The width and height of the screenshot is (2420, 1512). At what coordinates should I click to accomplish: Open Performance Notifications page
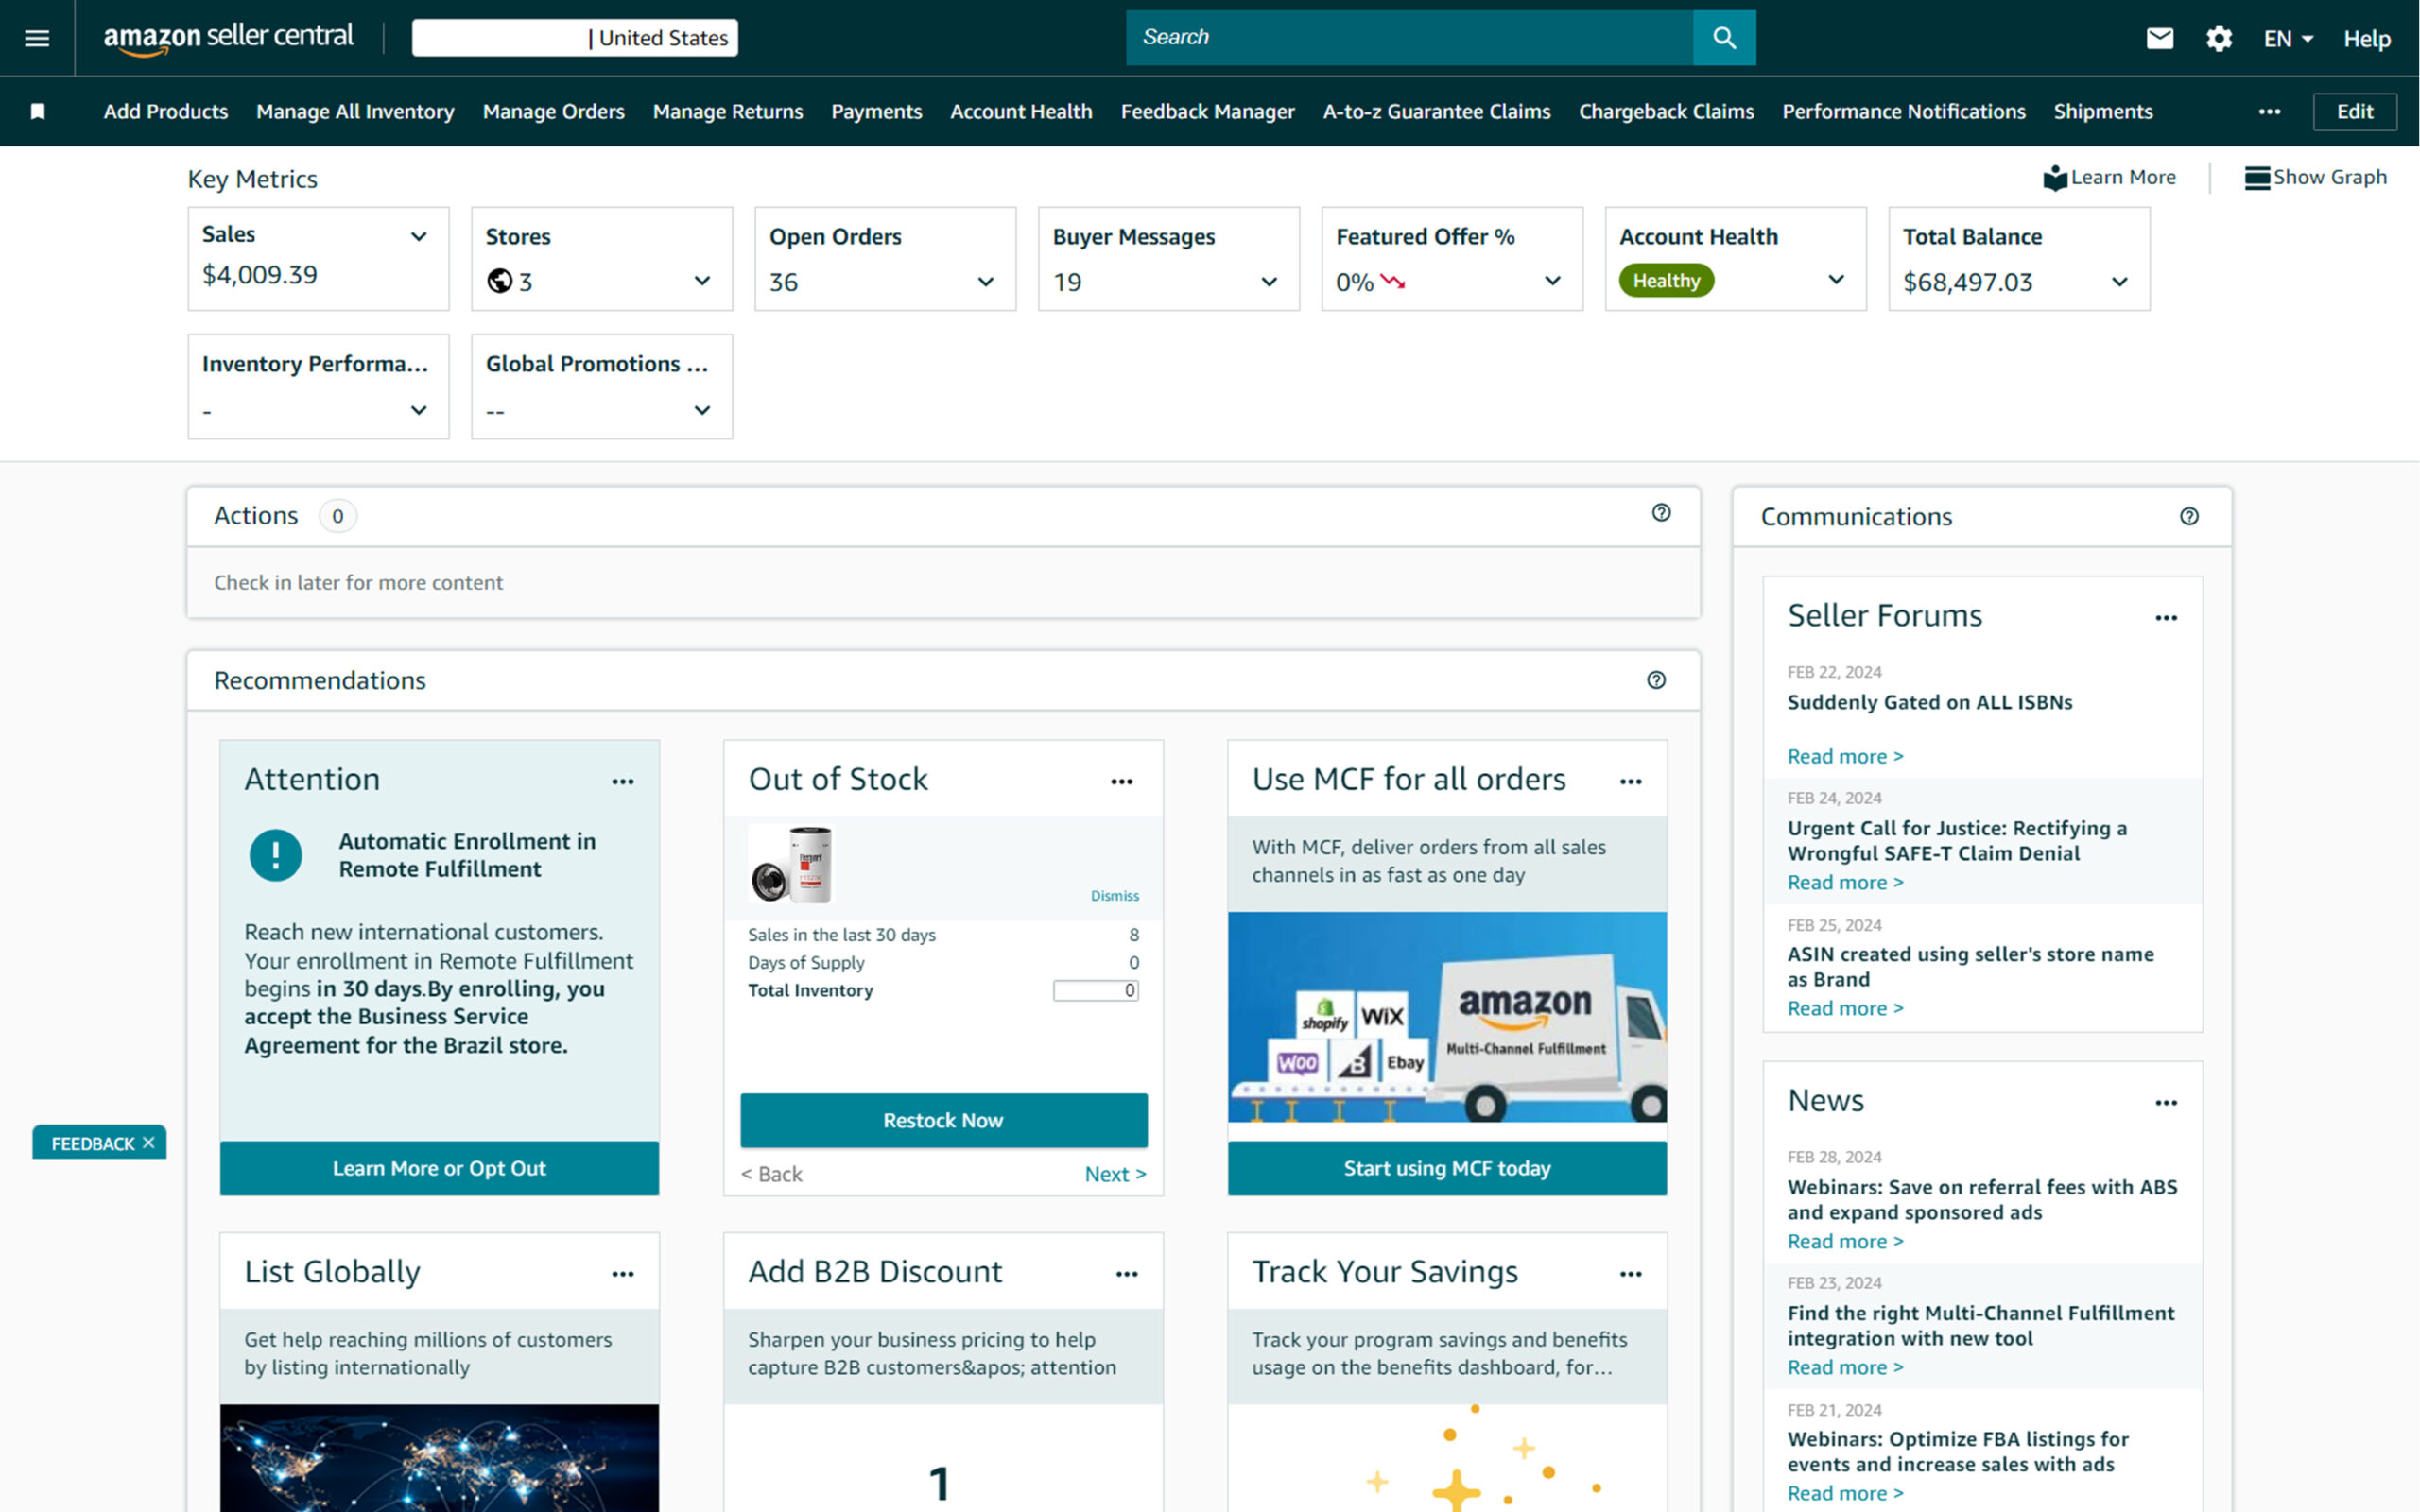click(1903, 111)
